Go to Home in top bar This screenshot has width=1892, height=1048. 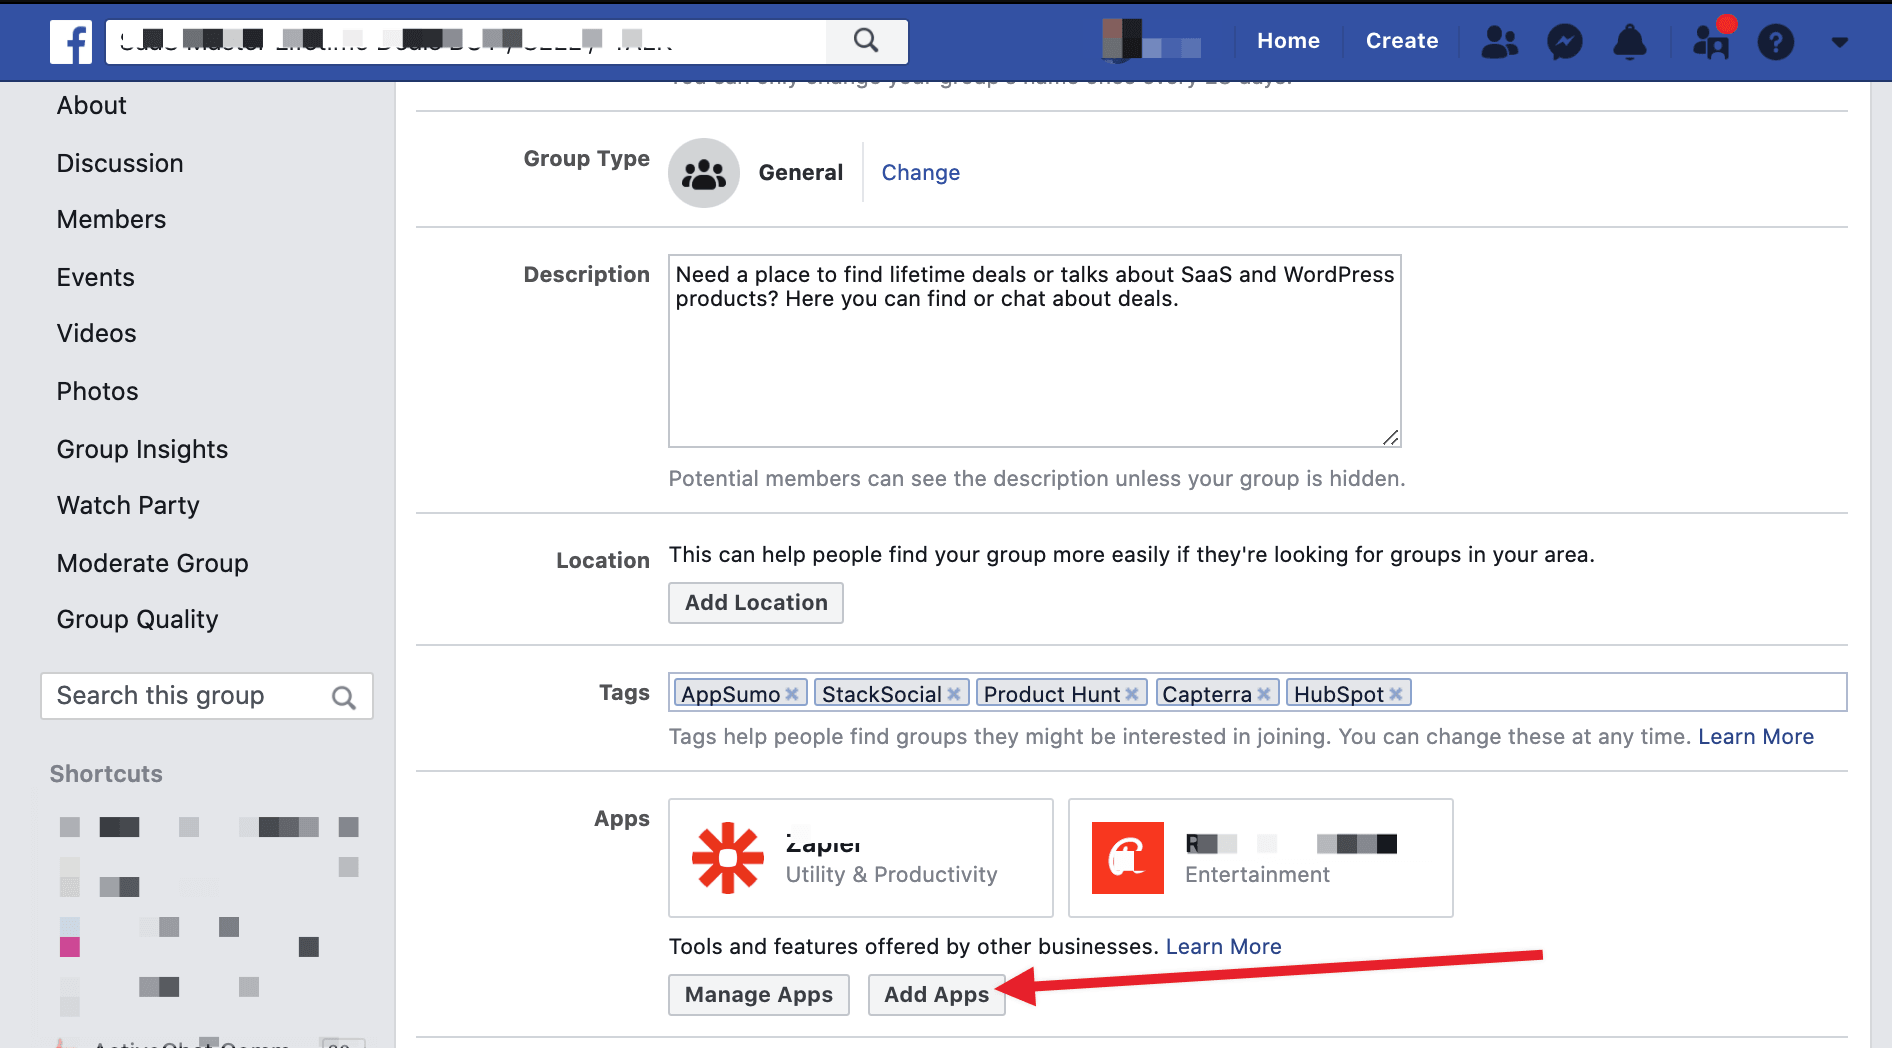pos(1288,41)
